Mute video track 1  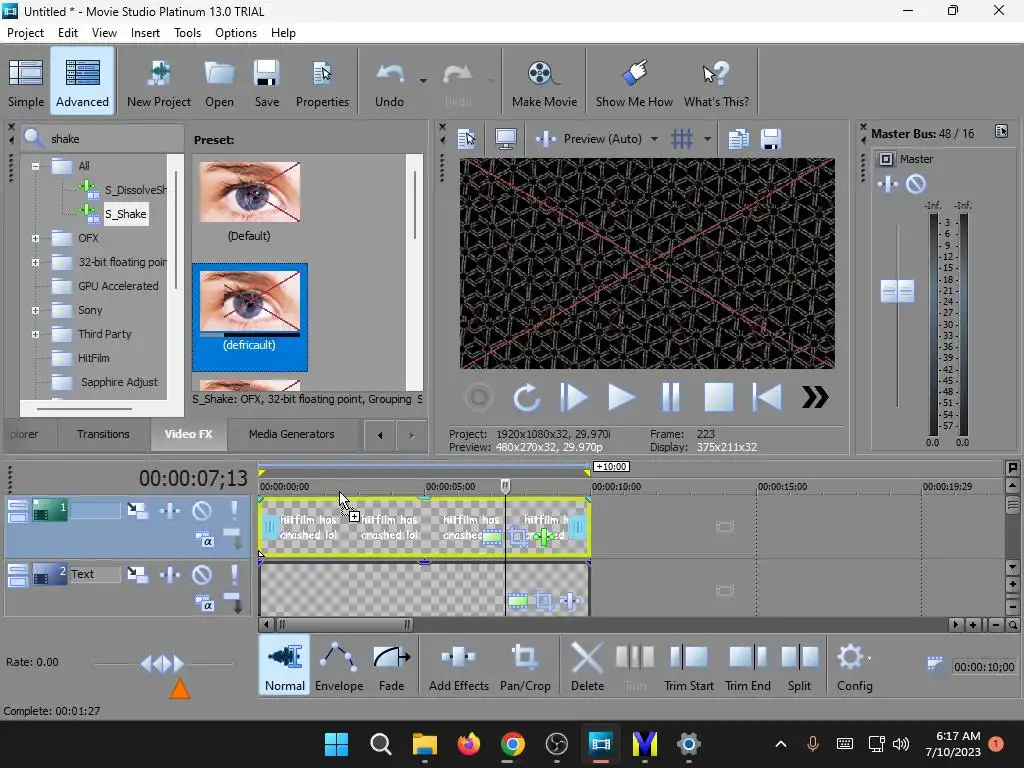coord(202,511)
